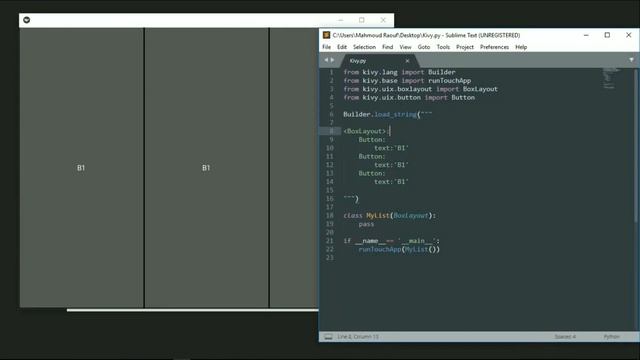The height and width of the screenshot is (360, 640).
Task: Go to next tab with right arrow
Action: pyautogui.click(x=332, y=60)
